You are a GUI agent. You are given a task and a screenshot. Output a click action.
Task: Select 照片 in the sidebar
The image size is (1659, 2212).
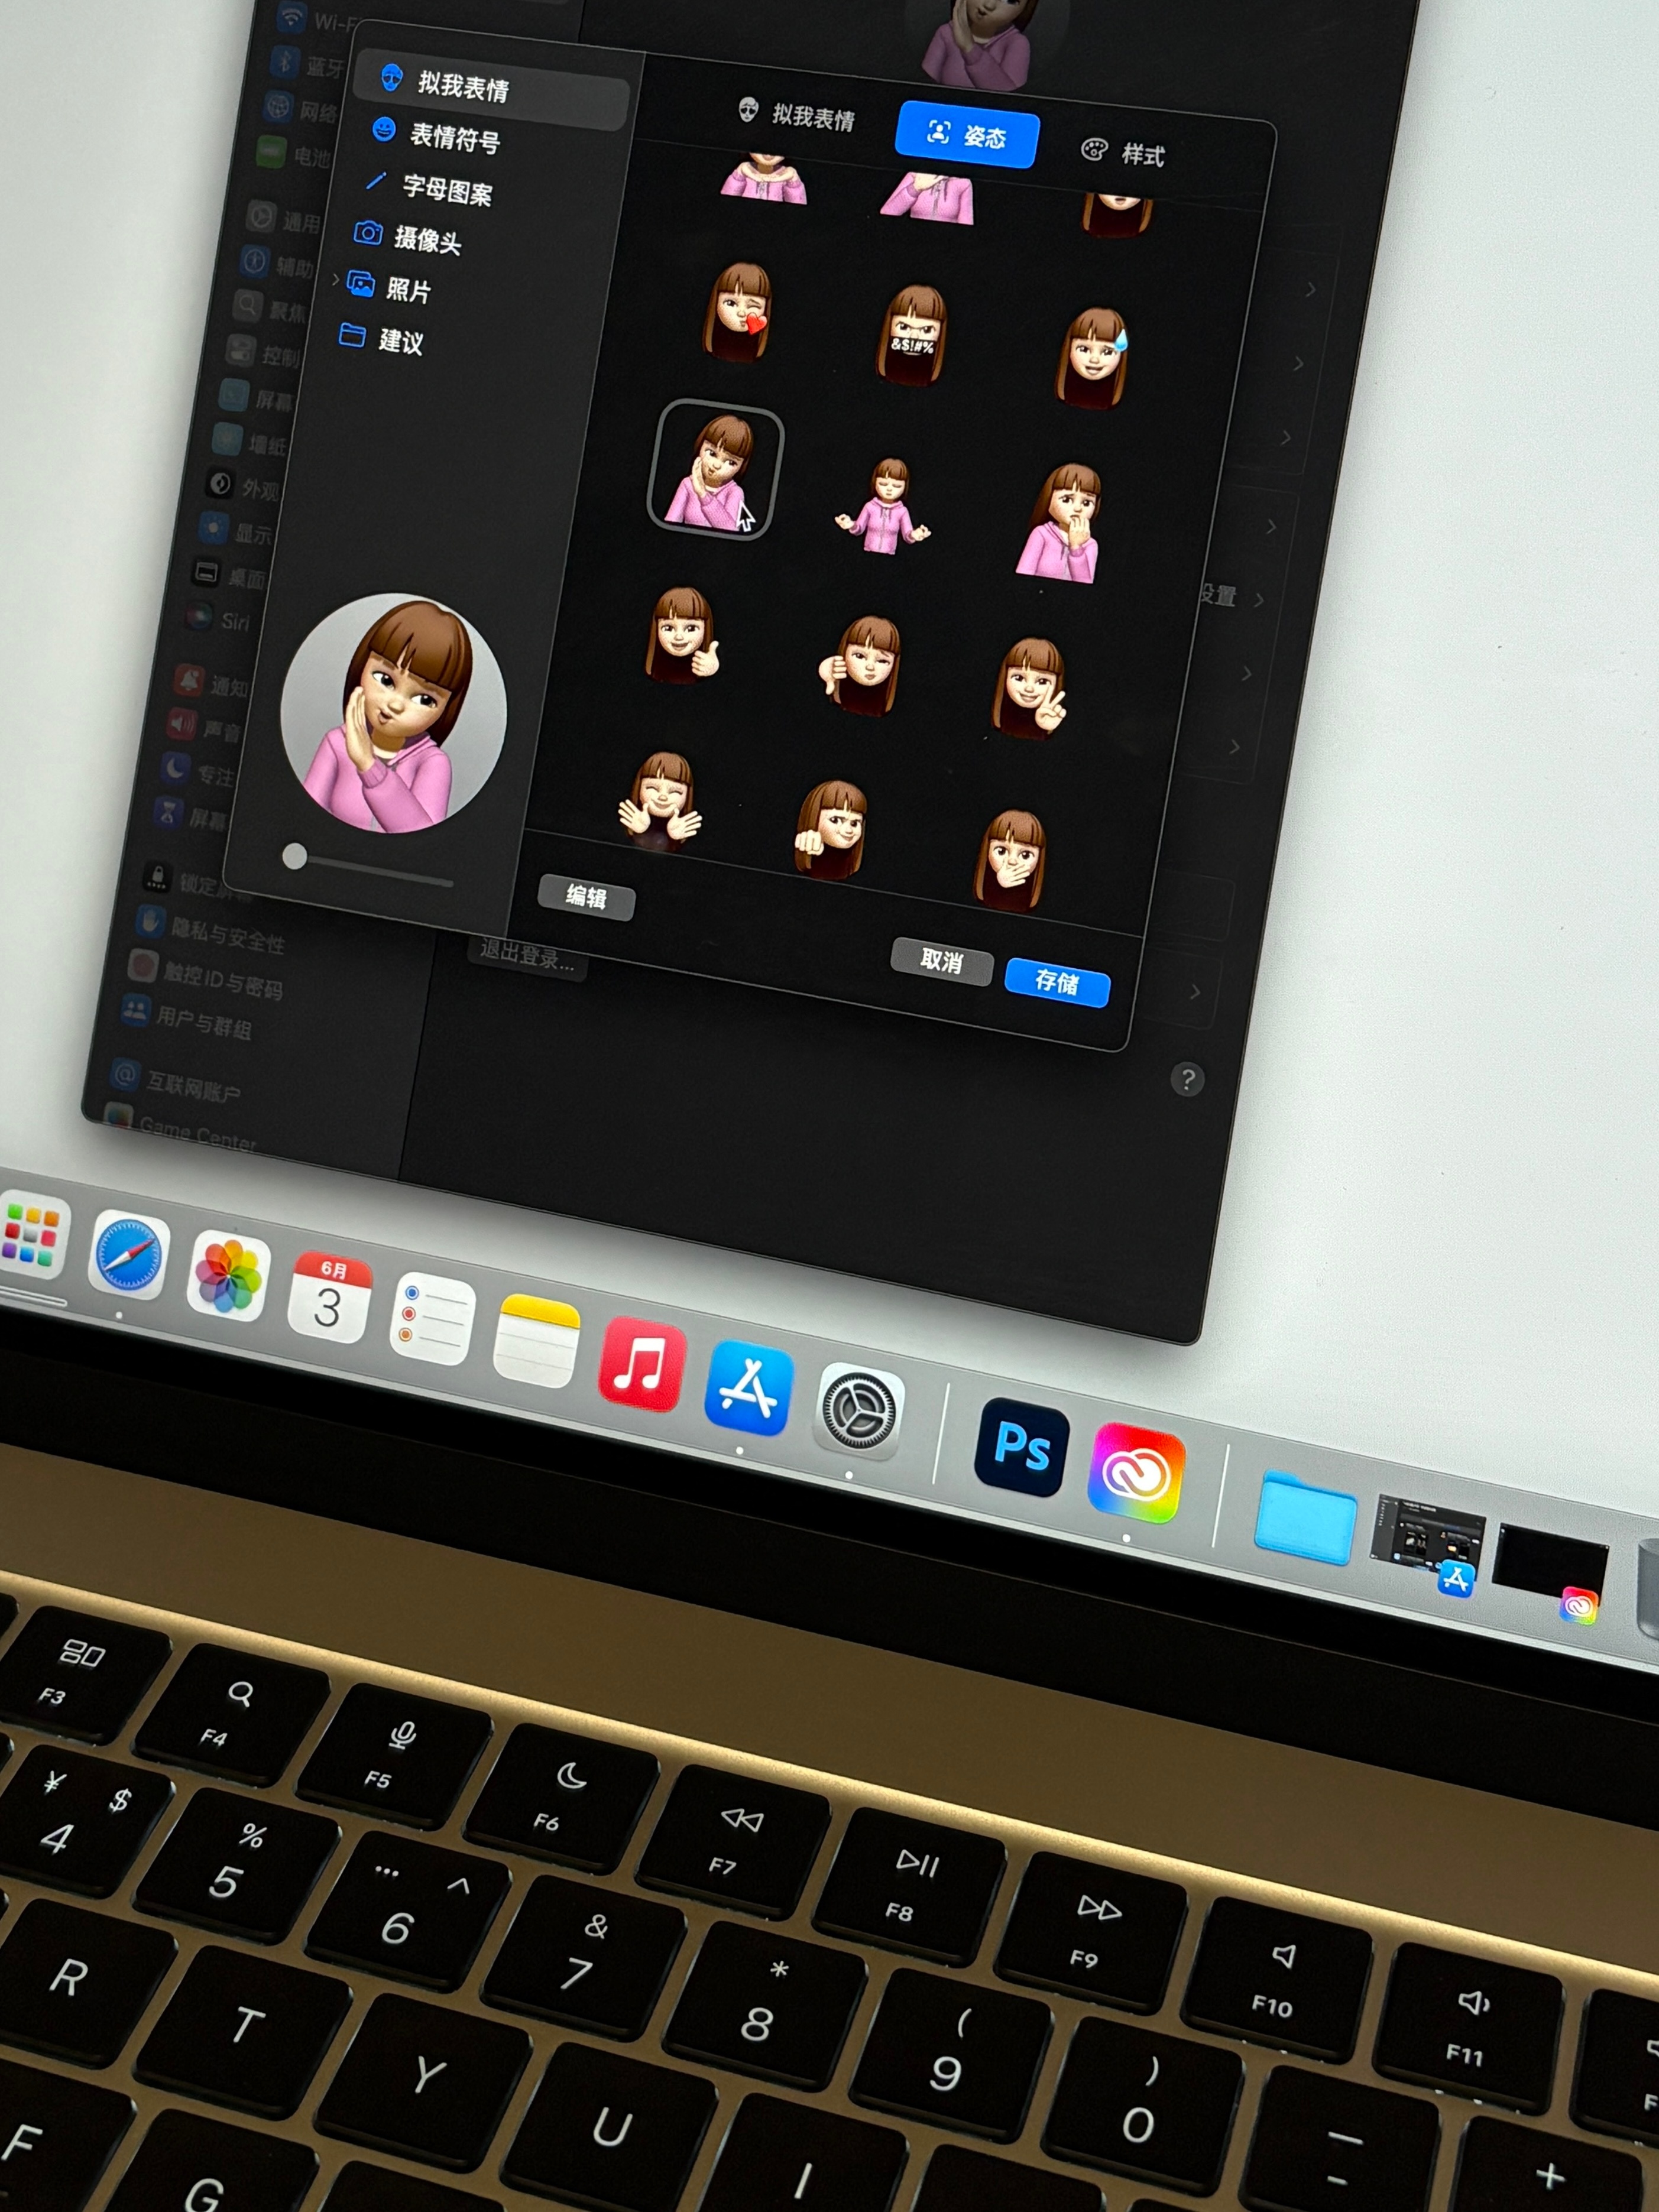[x=390, y=288]
